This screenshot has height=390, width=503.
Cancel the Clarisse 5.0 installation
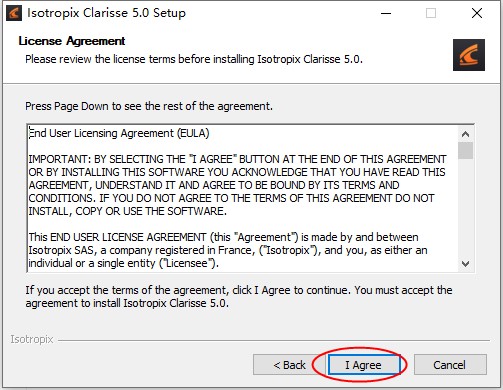click(450, 365)
